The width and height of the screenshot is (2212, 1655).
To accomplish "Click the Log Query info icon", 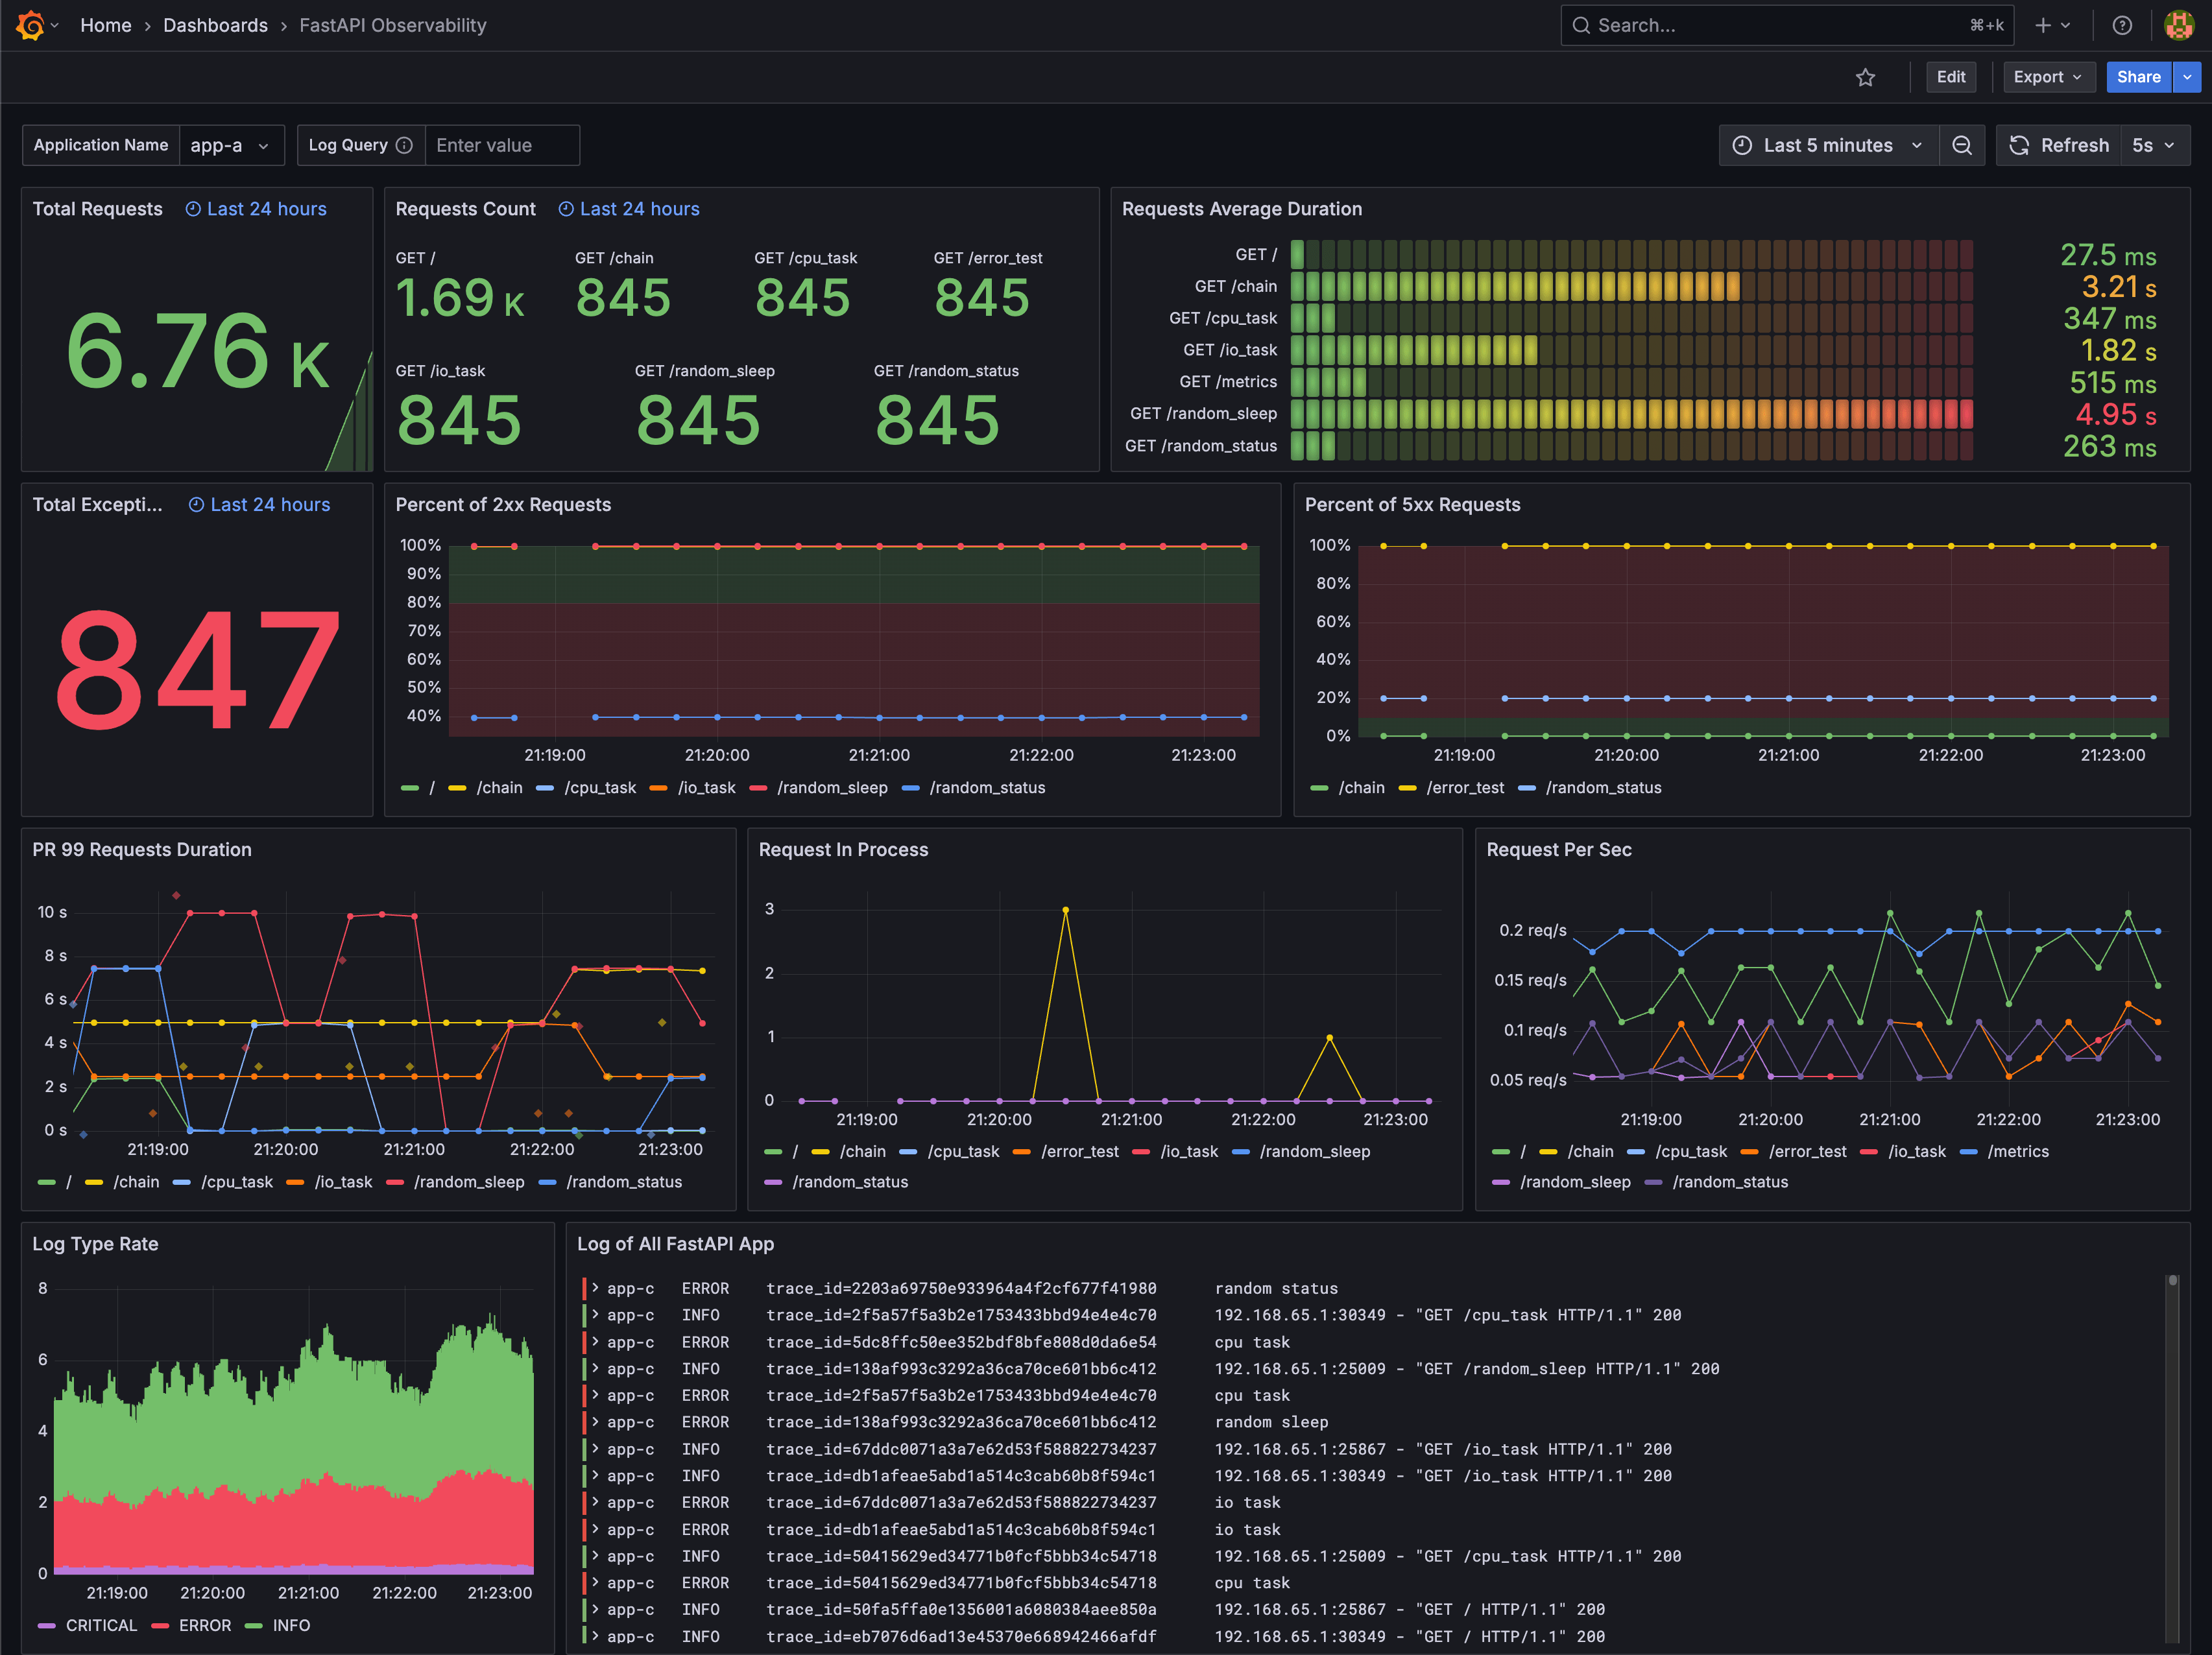I will (404, 145).
